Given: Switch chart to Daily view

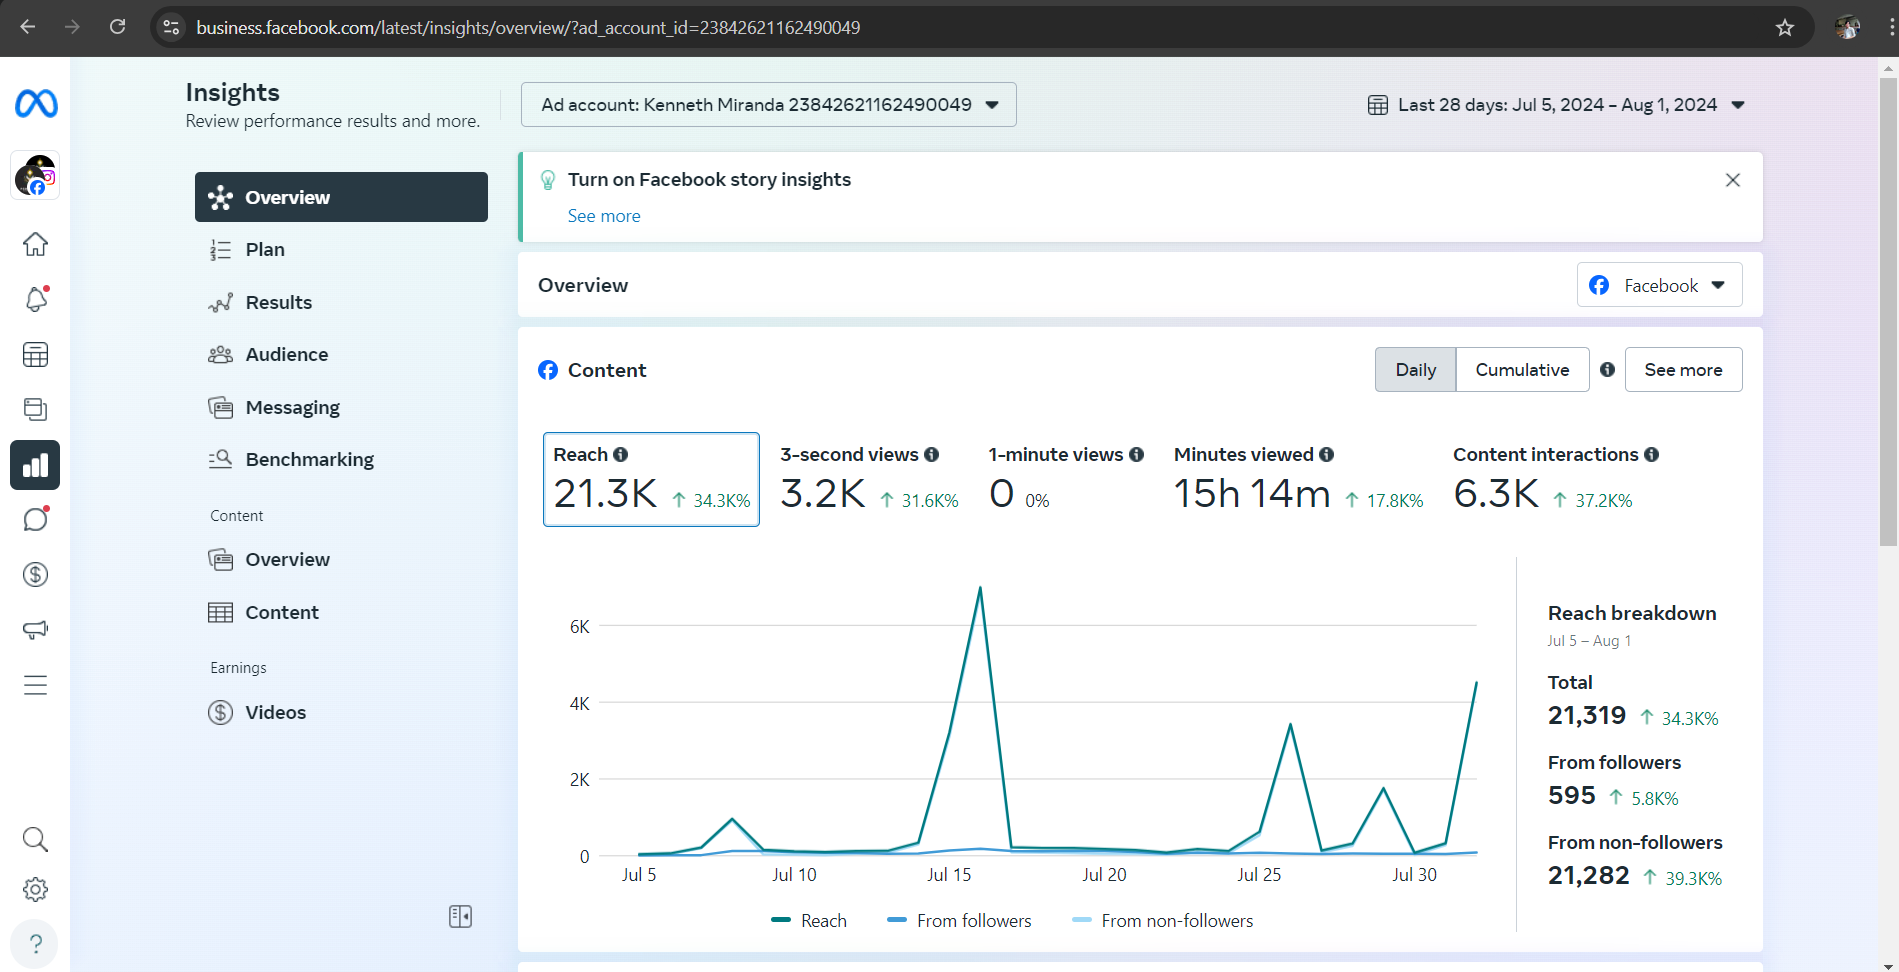Looking at the screenshot, I should tap(1415, 369).
